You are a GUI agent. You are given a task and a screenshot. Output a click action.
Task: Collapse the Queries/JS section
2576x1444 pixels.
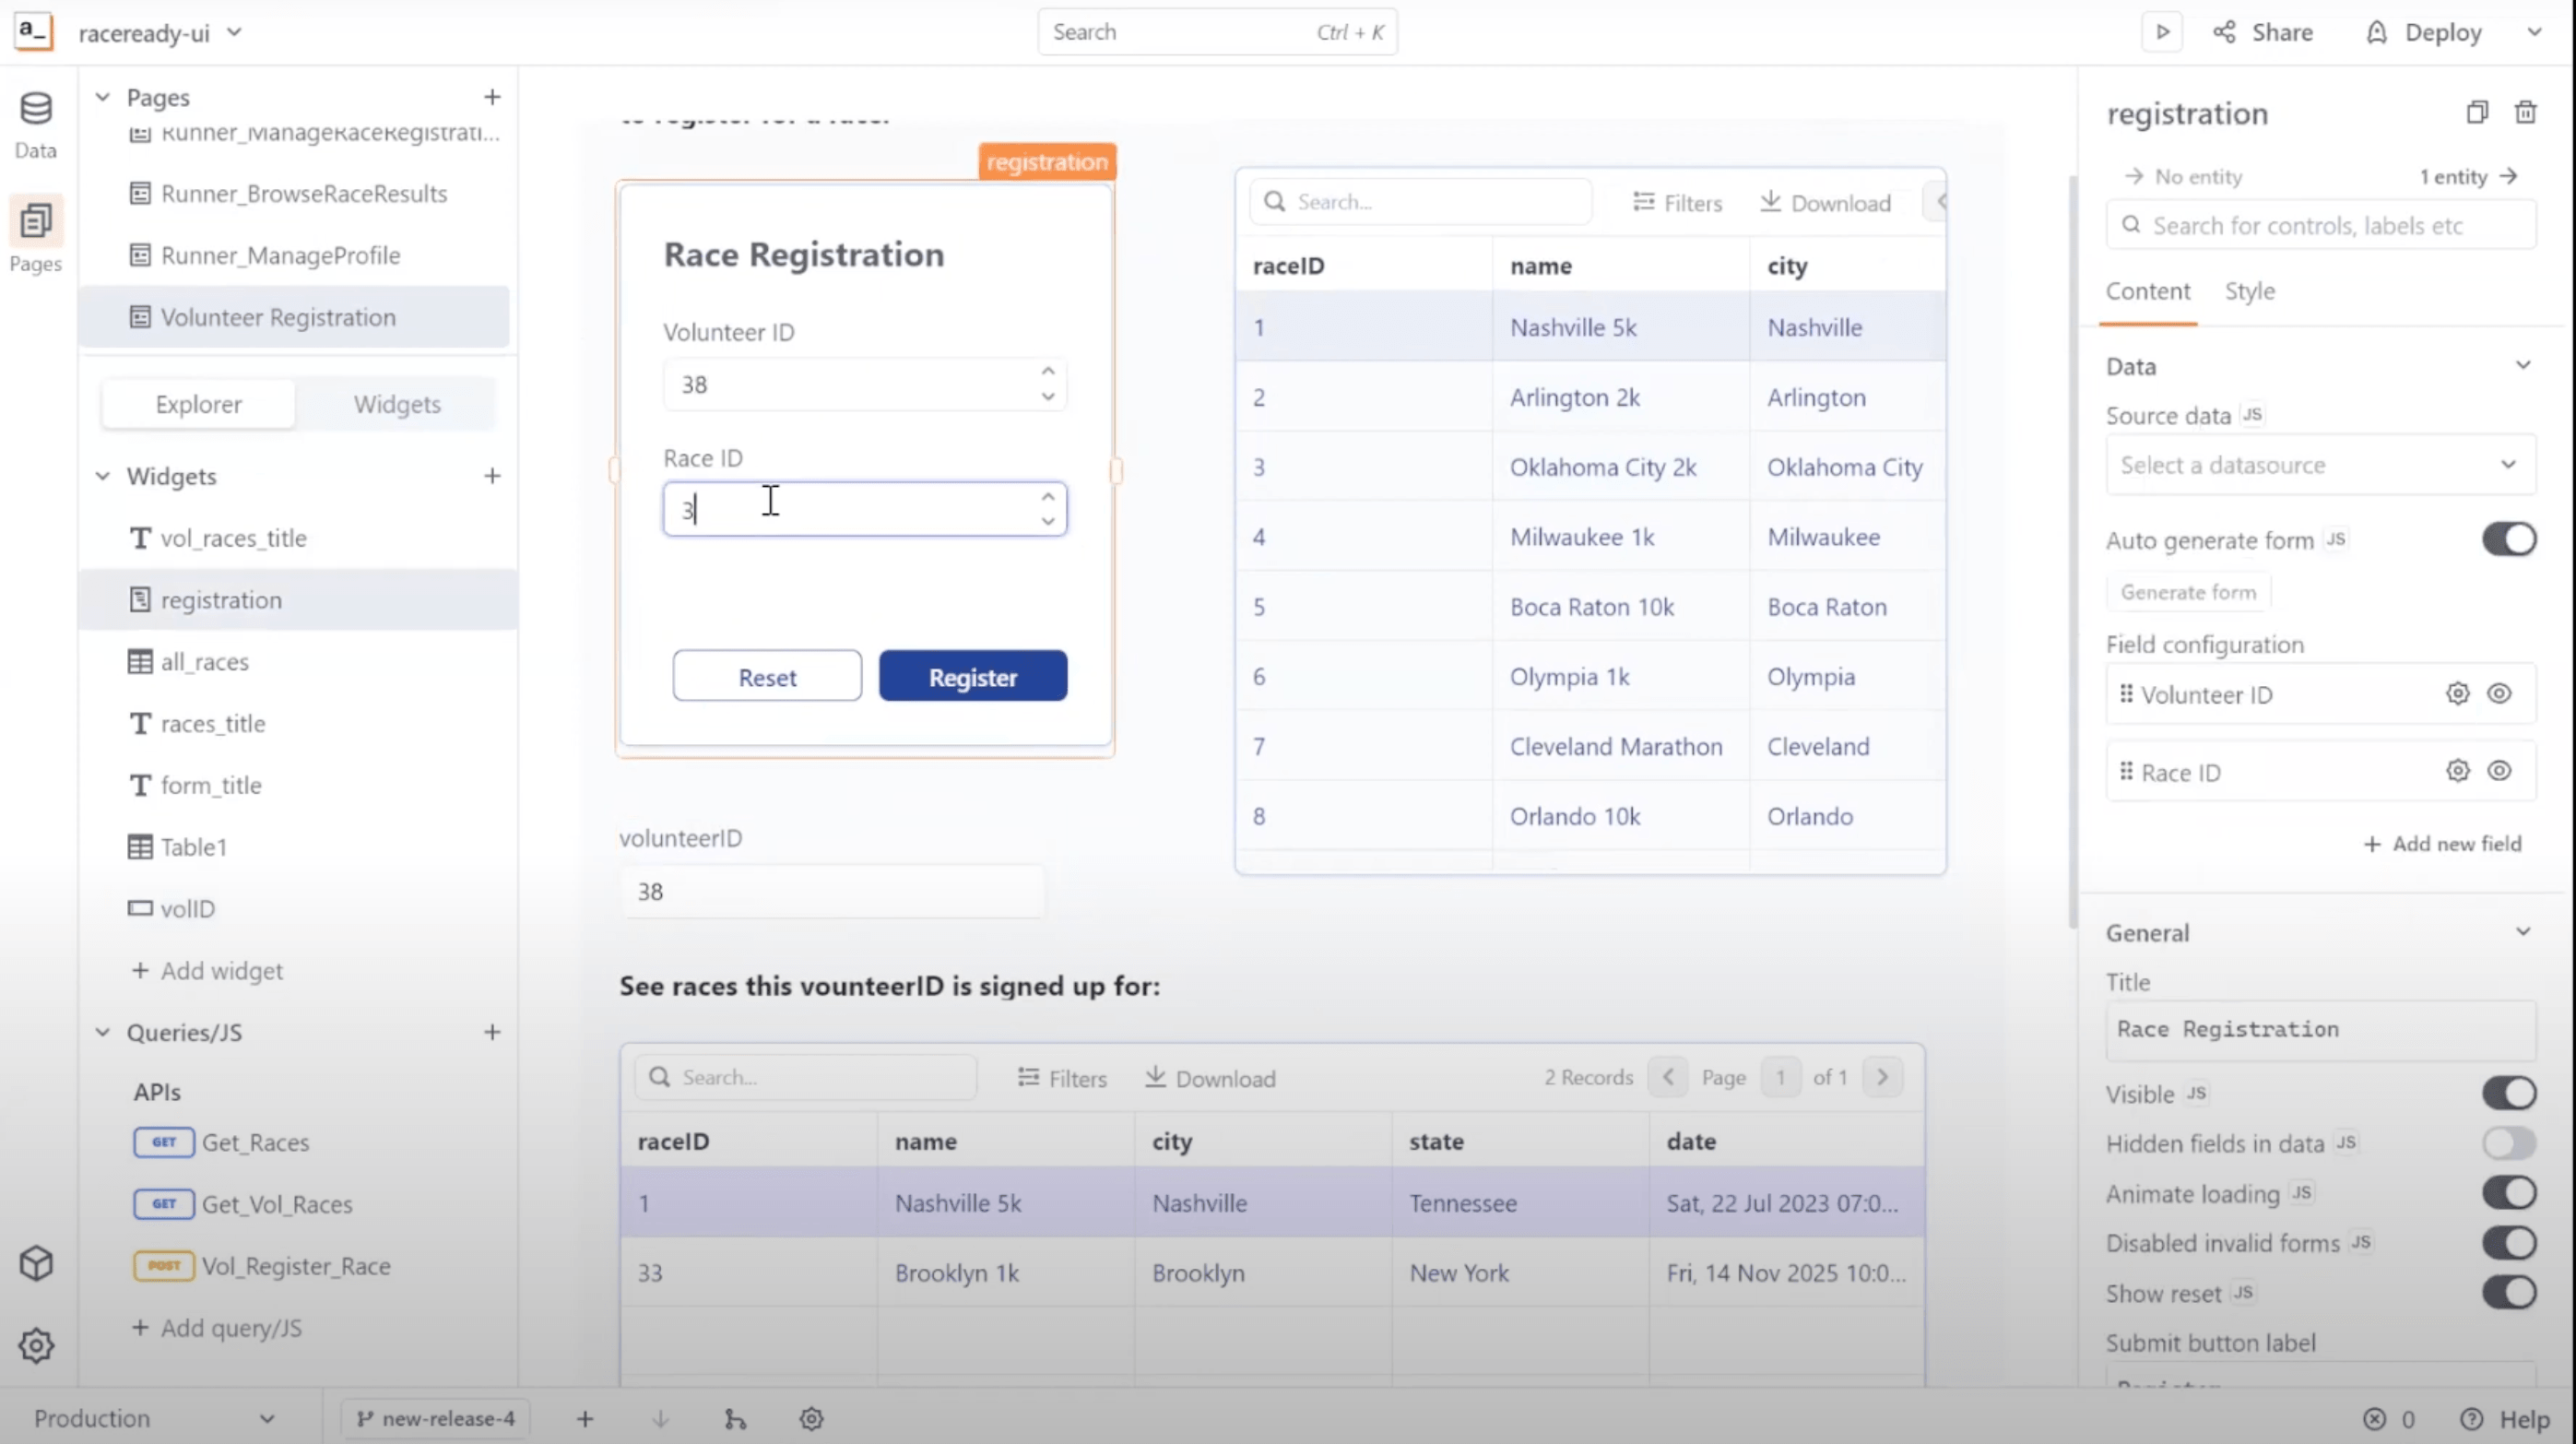tap(103, 1032)
